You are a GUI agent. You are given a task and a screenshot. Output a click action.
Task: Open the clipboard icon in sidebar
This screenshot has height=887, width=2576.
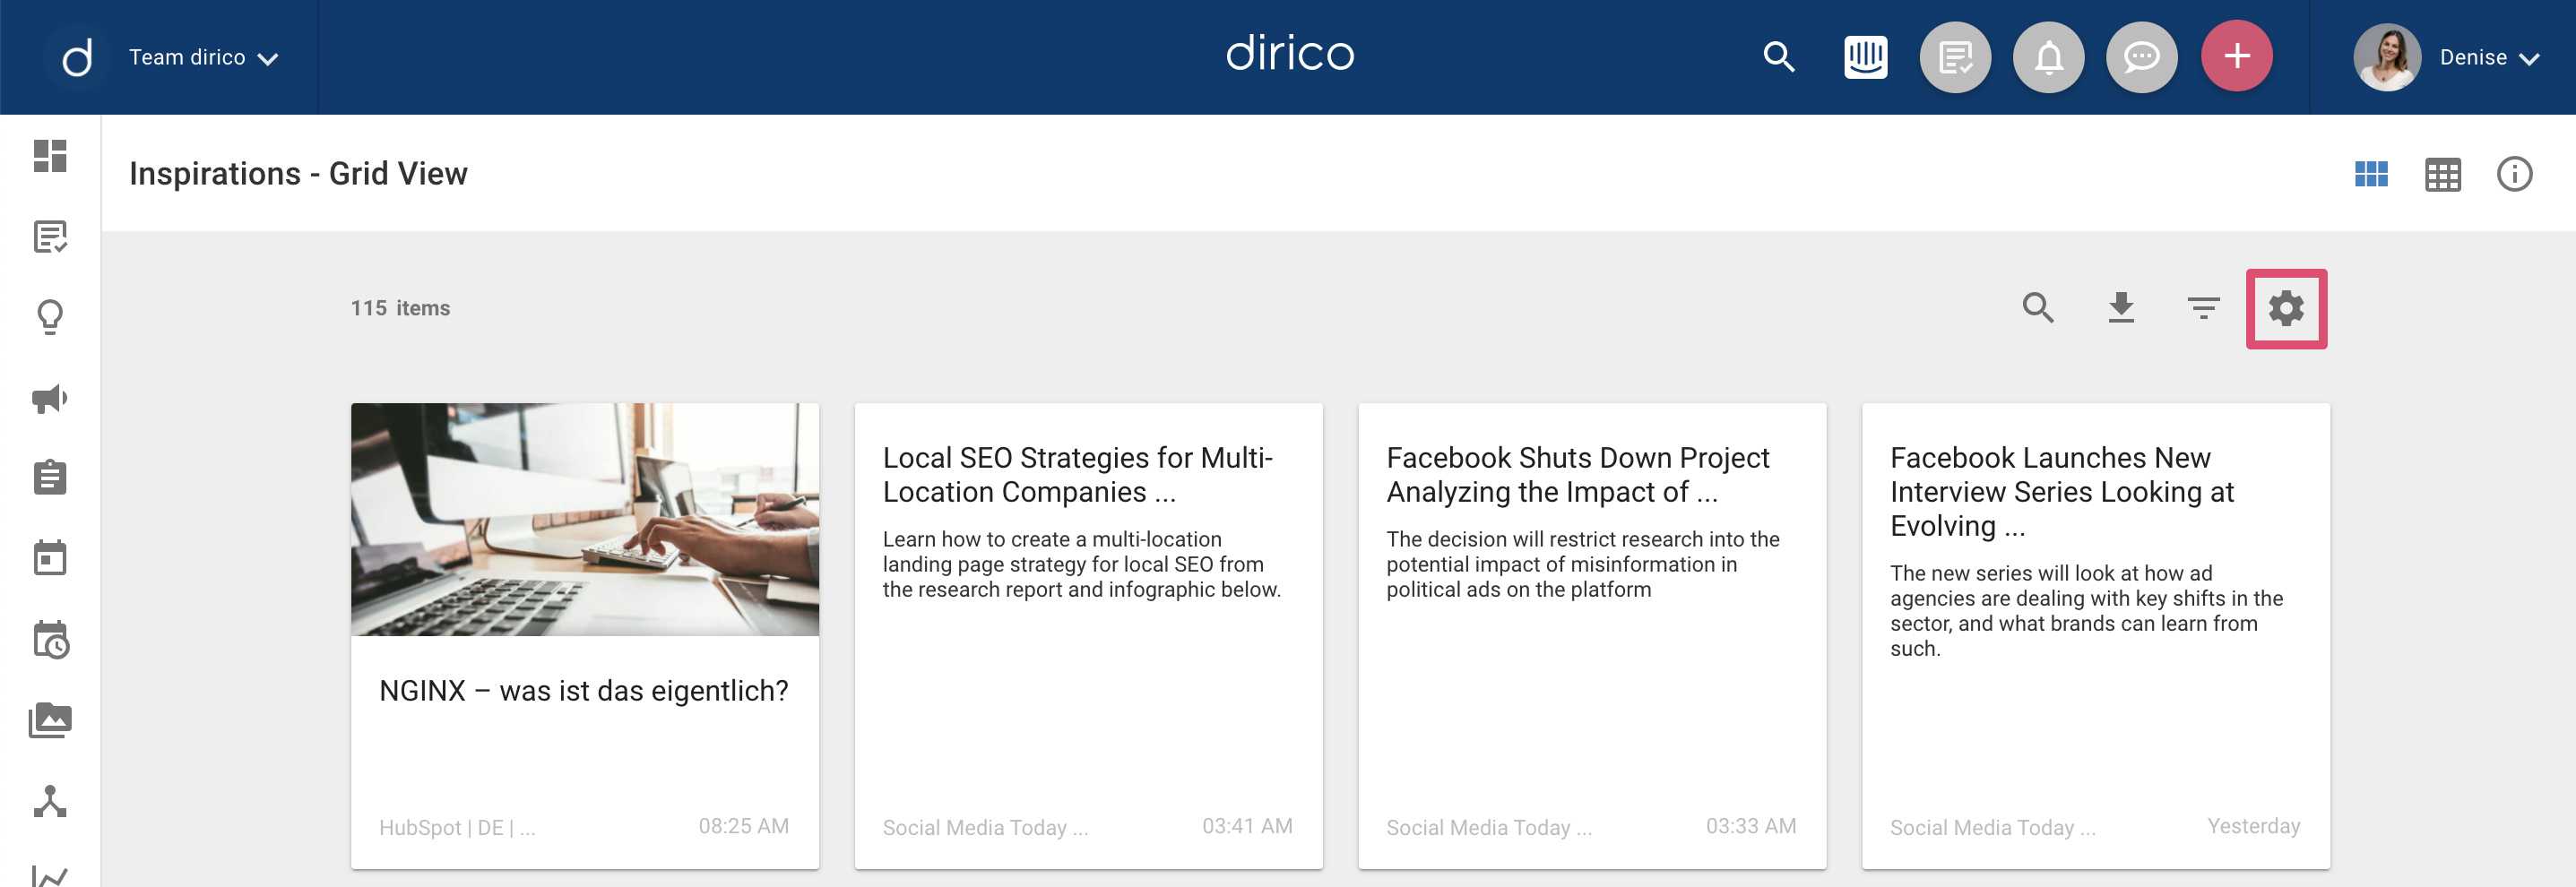point(50,477)
